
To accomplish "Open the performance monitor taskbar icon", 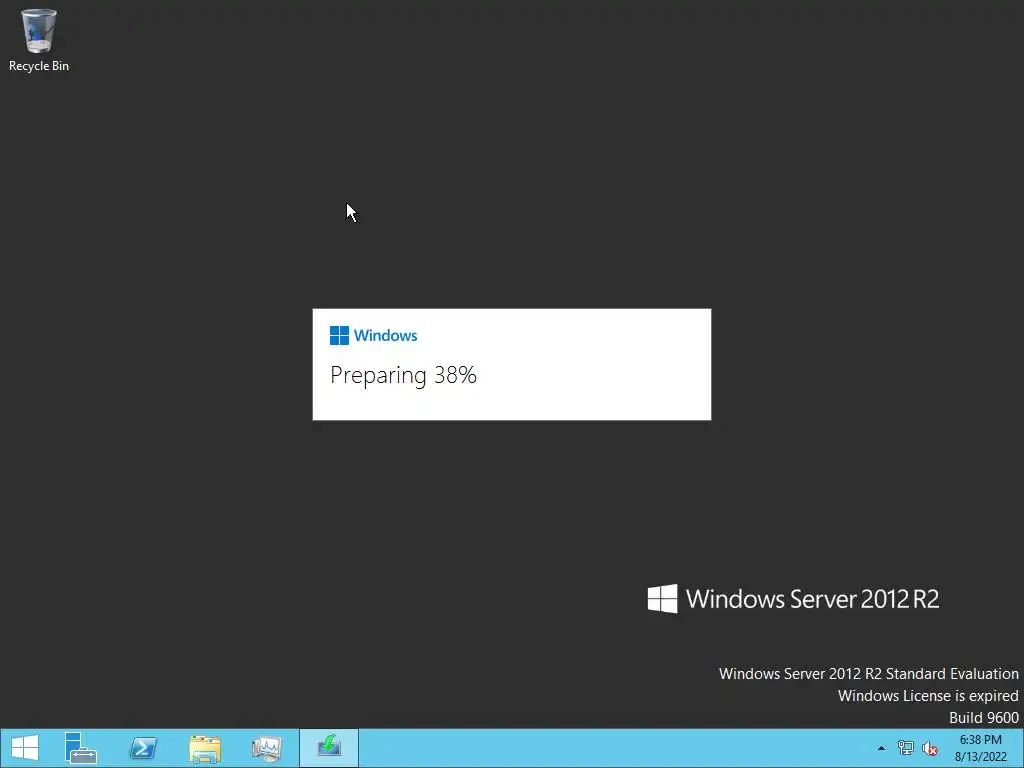I will [267, 748].
